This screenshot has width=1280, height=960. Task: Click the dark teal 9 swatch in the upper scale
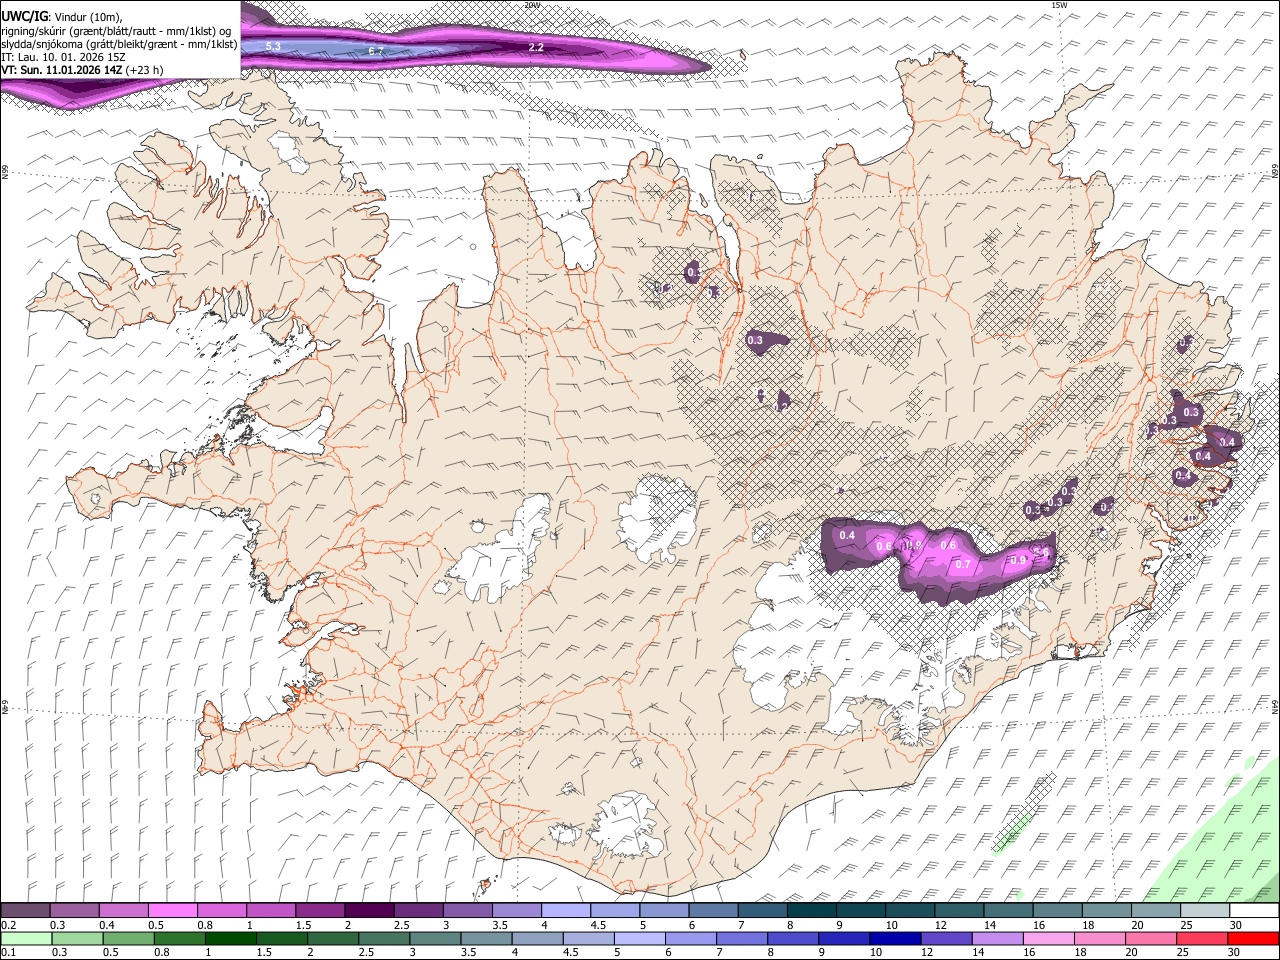point(859,911)
